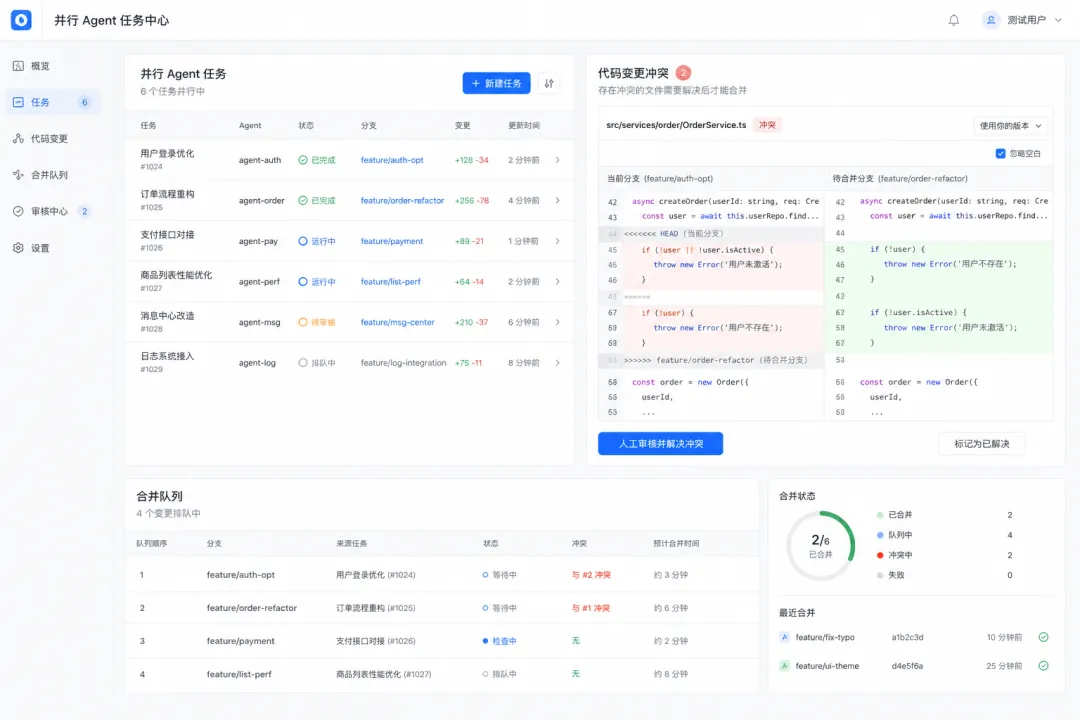Screen dimensions: 1080x720
Task: Open the feature/list-perf link in task table
Action: click(x=391, y=282)
